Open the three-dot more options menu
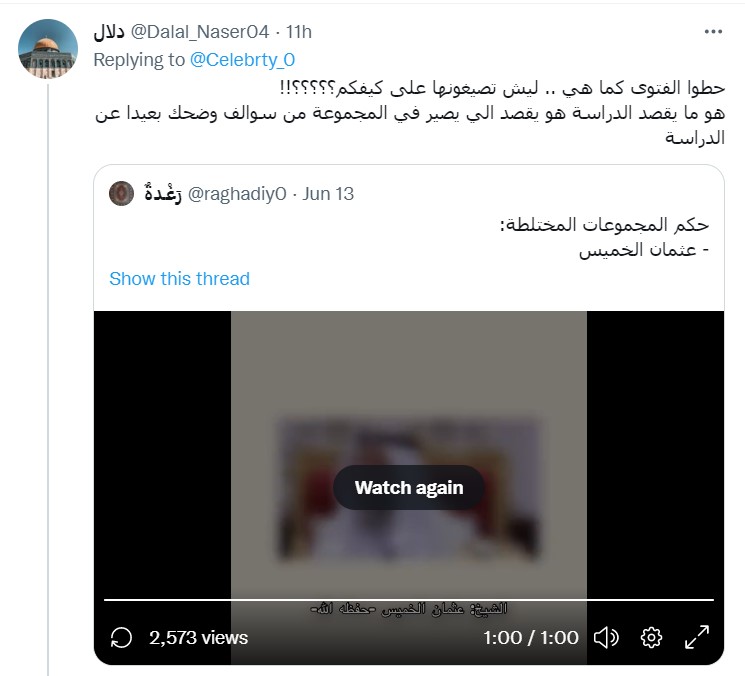The width and height of the screenshot is (745, 676). [713, 32]
